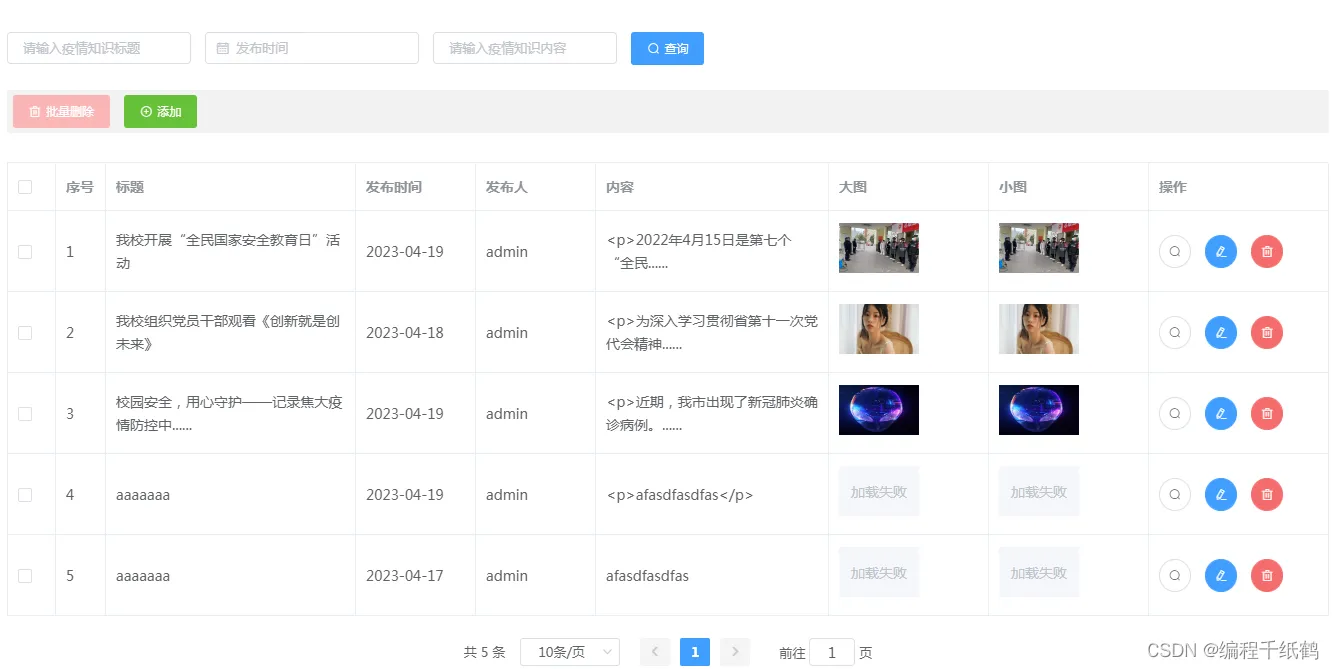Image resolution: width=1334 pixels, height=669 pixels.
Task: Click title 校园安全，用心守护
Action: click(x=229, y=414)
